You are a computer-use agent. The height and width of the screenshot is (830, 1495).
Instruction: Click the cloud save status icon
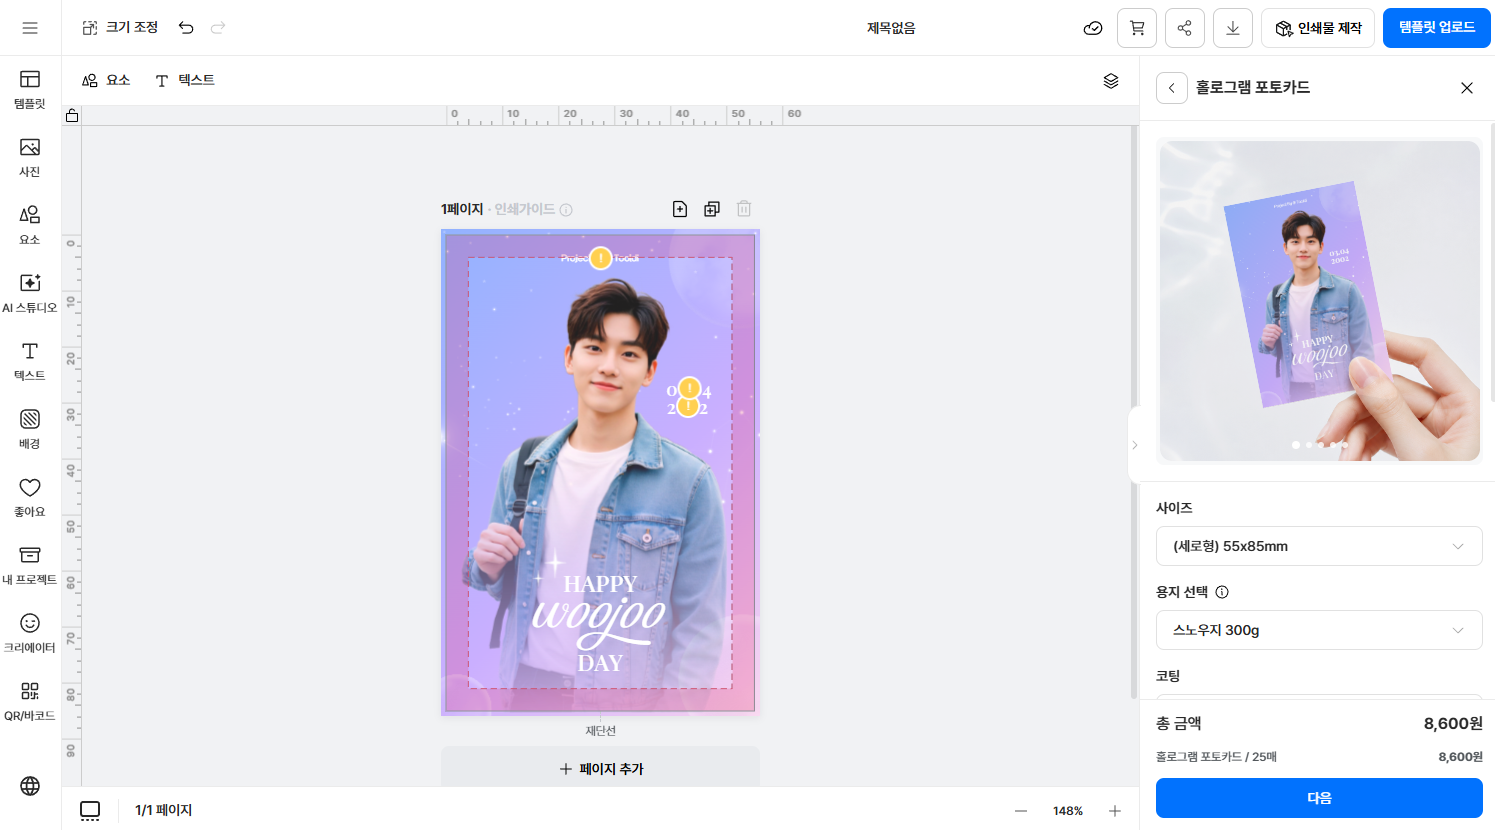[x=1093, y=28]
